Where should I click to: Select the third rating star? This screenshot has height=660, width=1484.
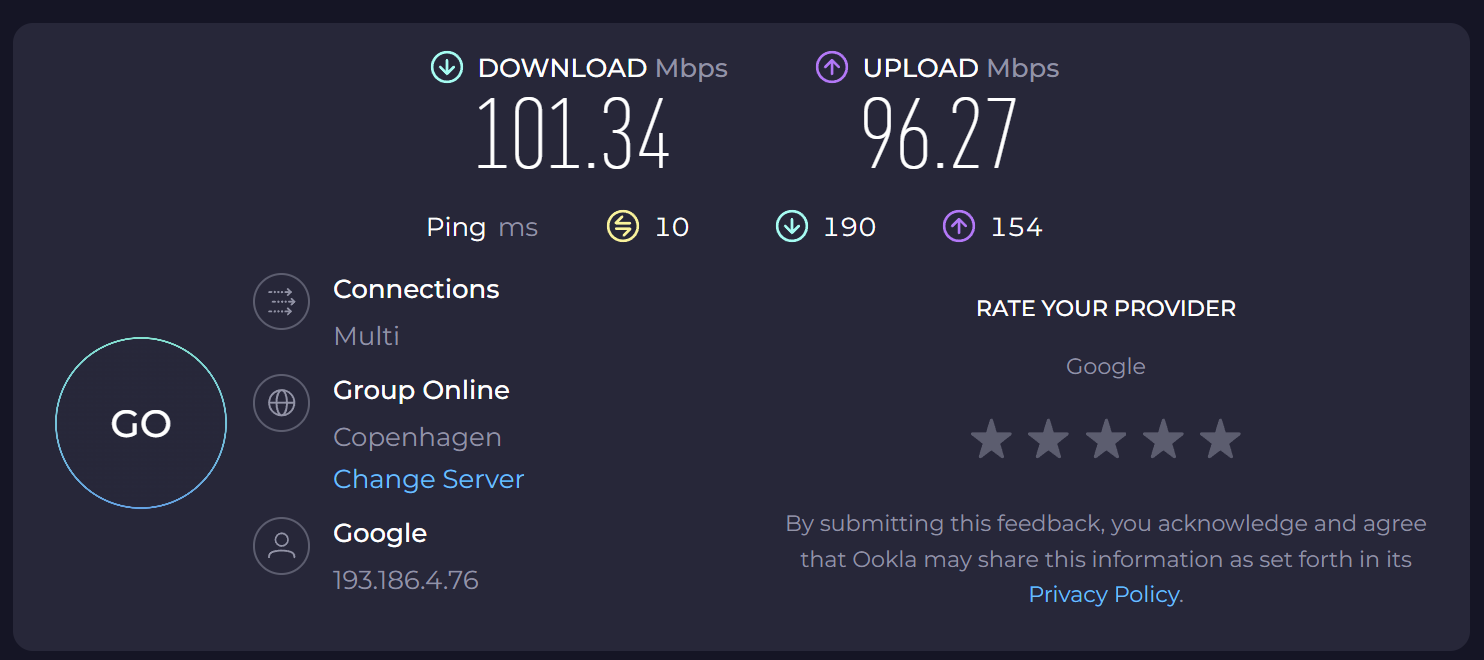[1106, 439]
